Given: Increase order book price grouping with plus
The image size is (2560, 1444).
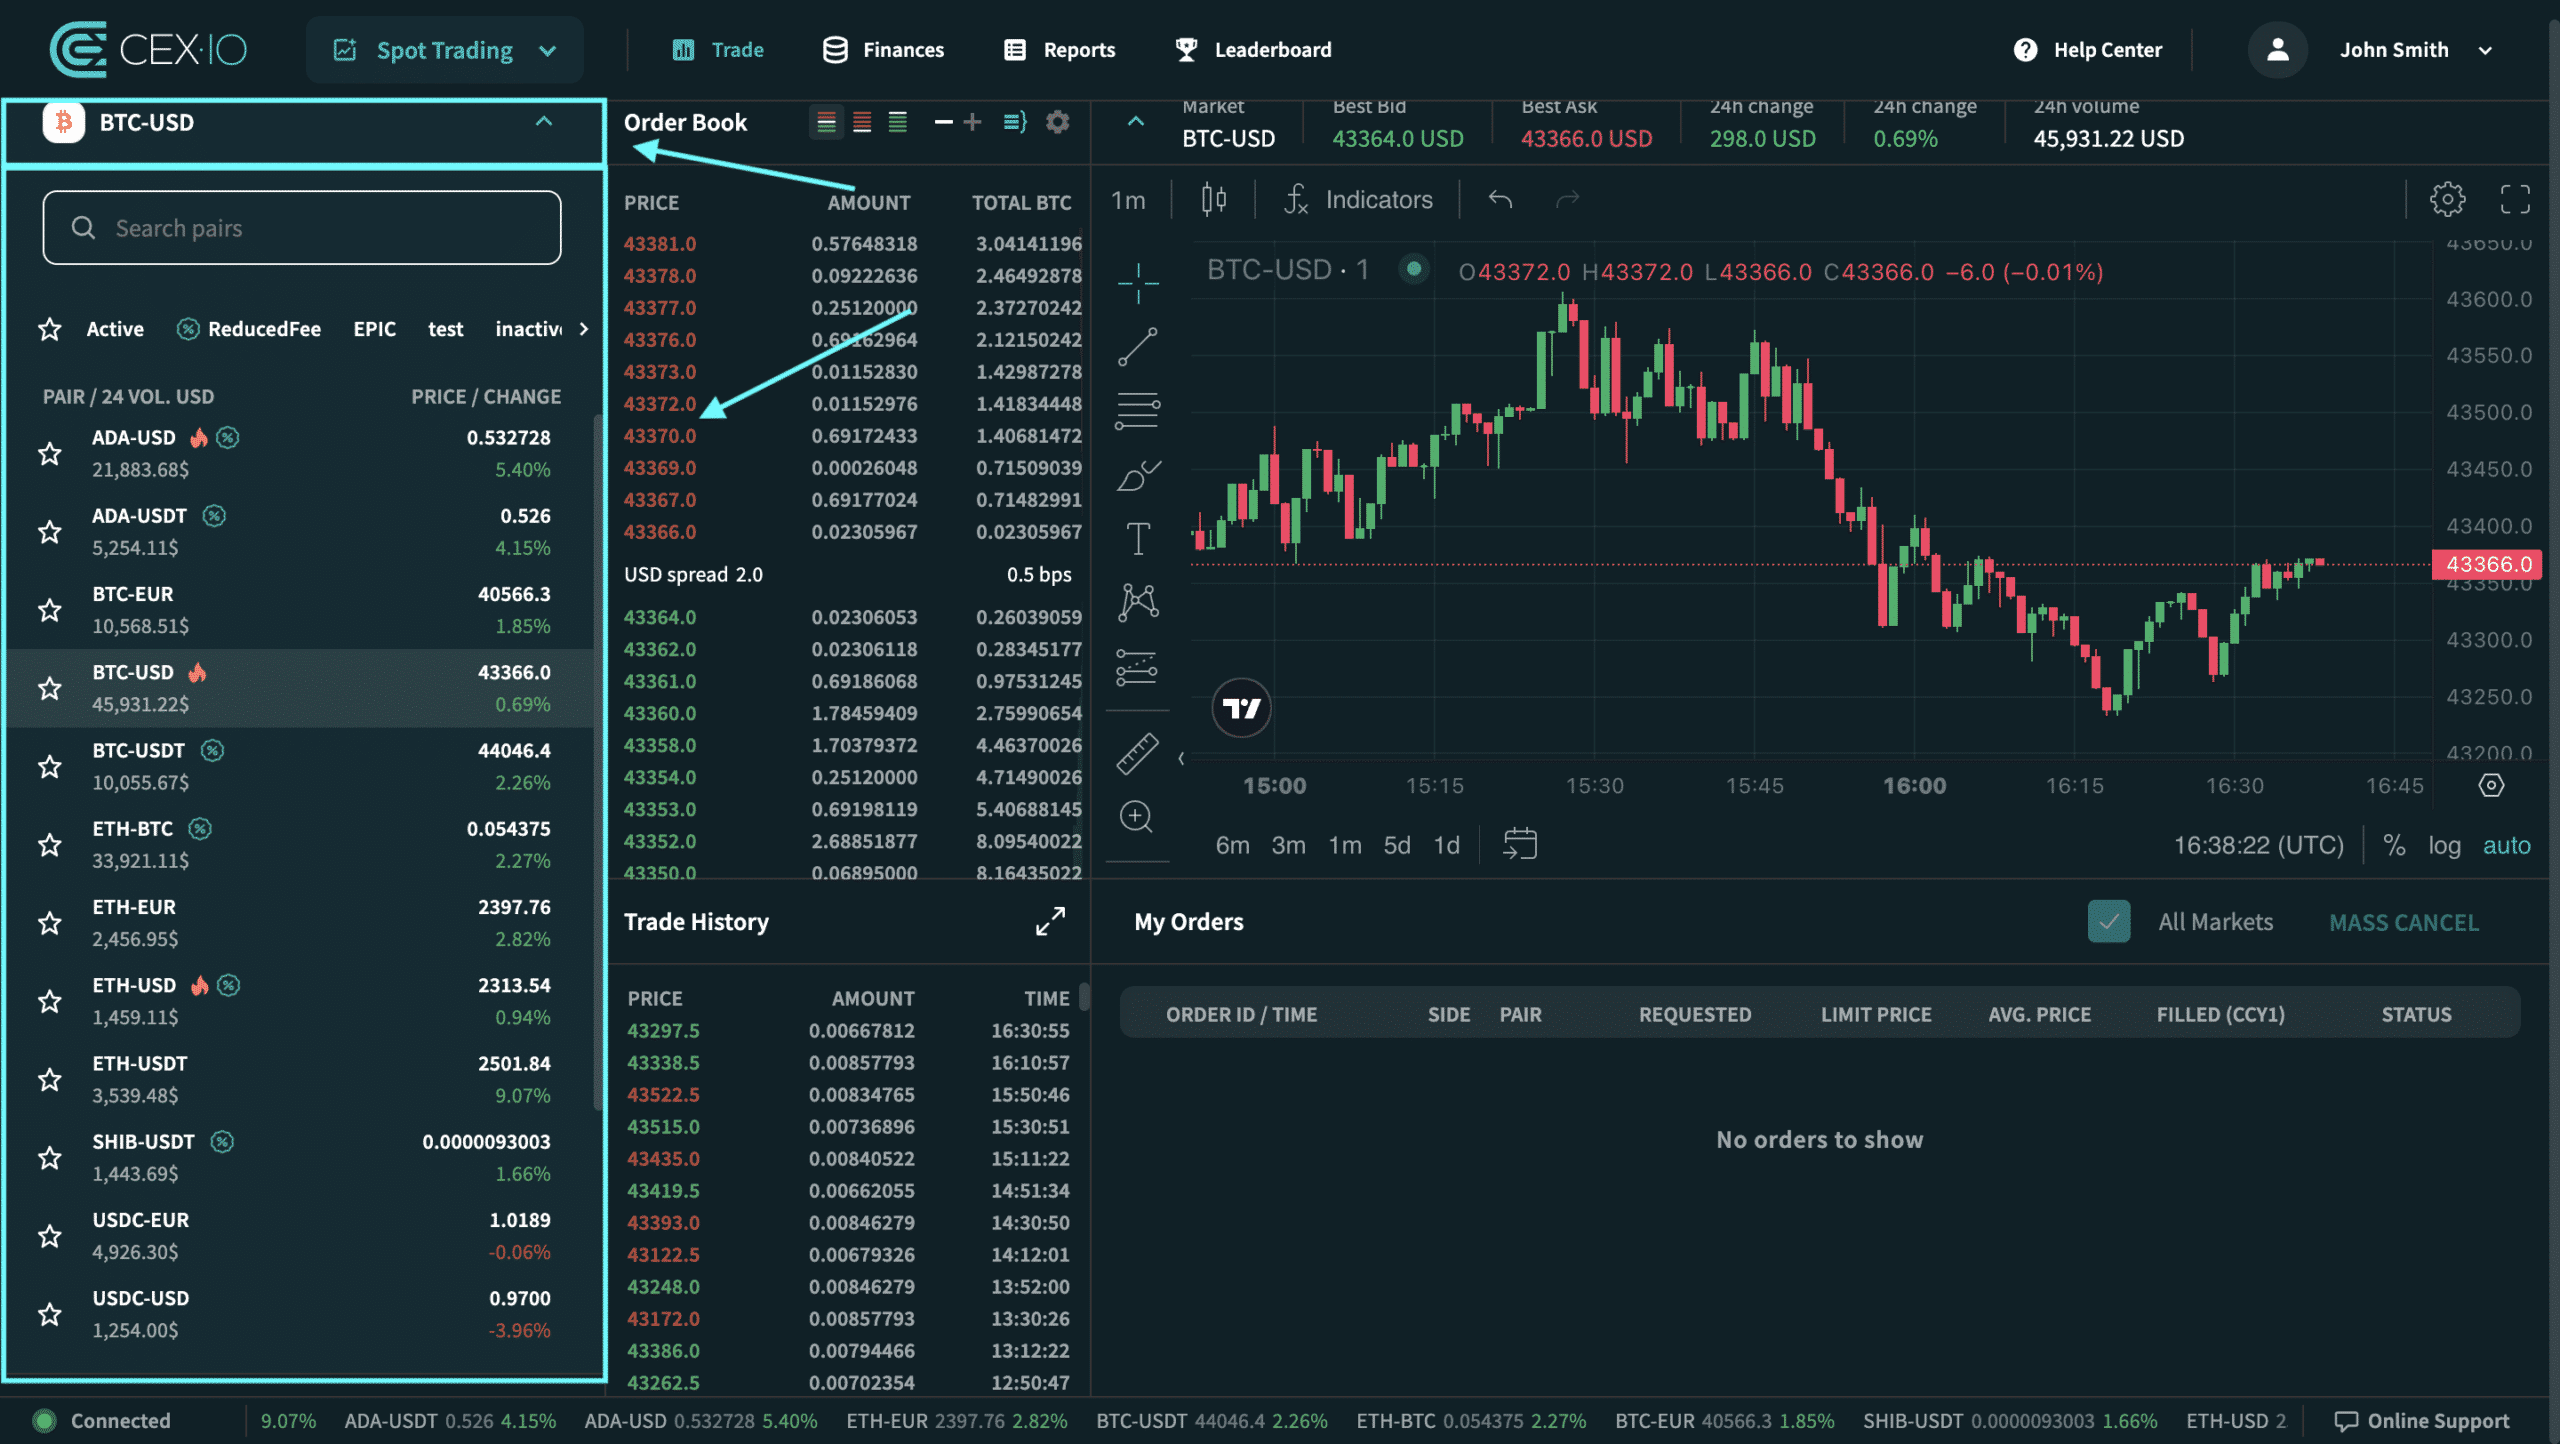Looking at the screenshot, I should point(972,122).
